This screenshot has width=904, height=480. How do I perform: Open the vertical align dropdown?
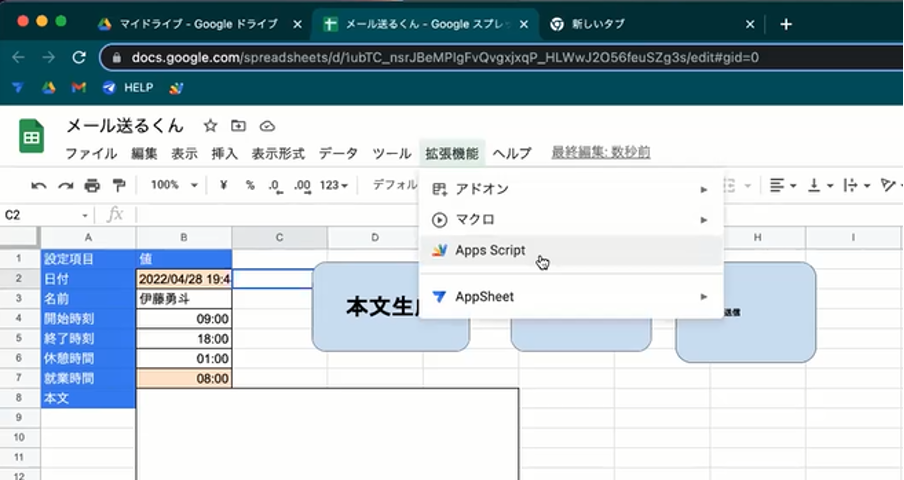point(820,186)
